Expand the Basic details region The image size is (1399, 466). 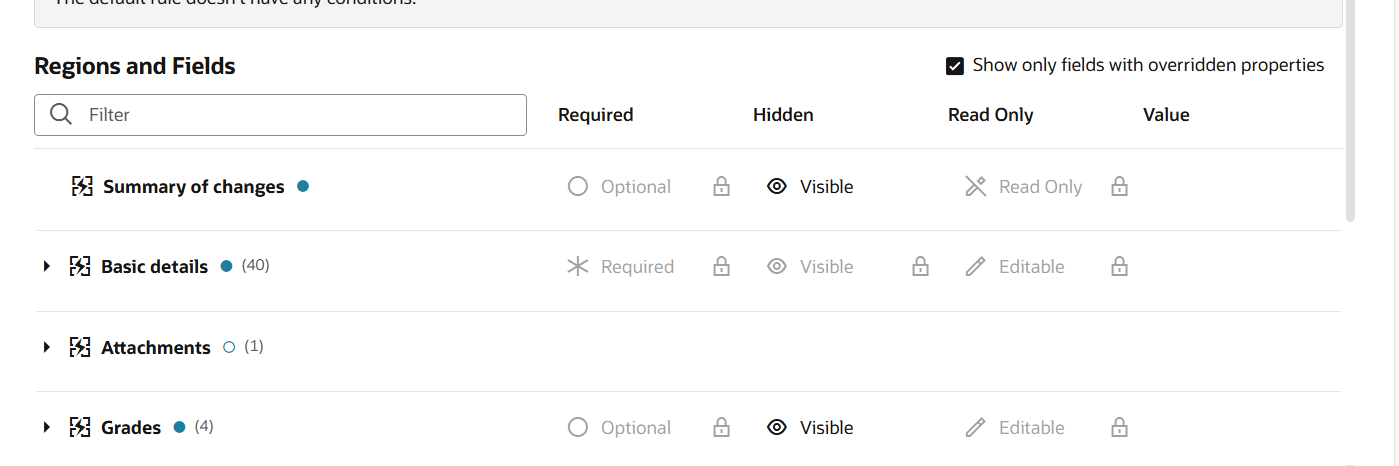[x=46, y=266]
